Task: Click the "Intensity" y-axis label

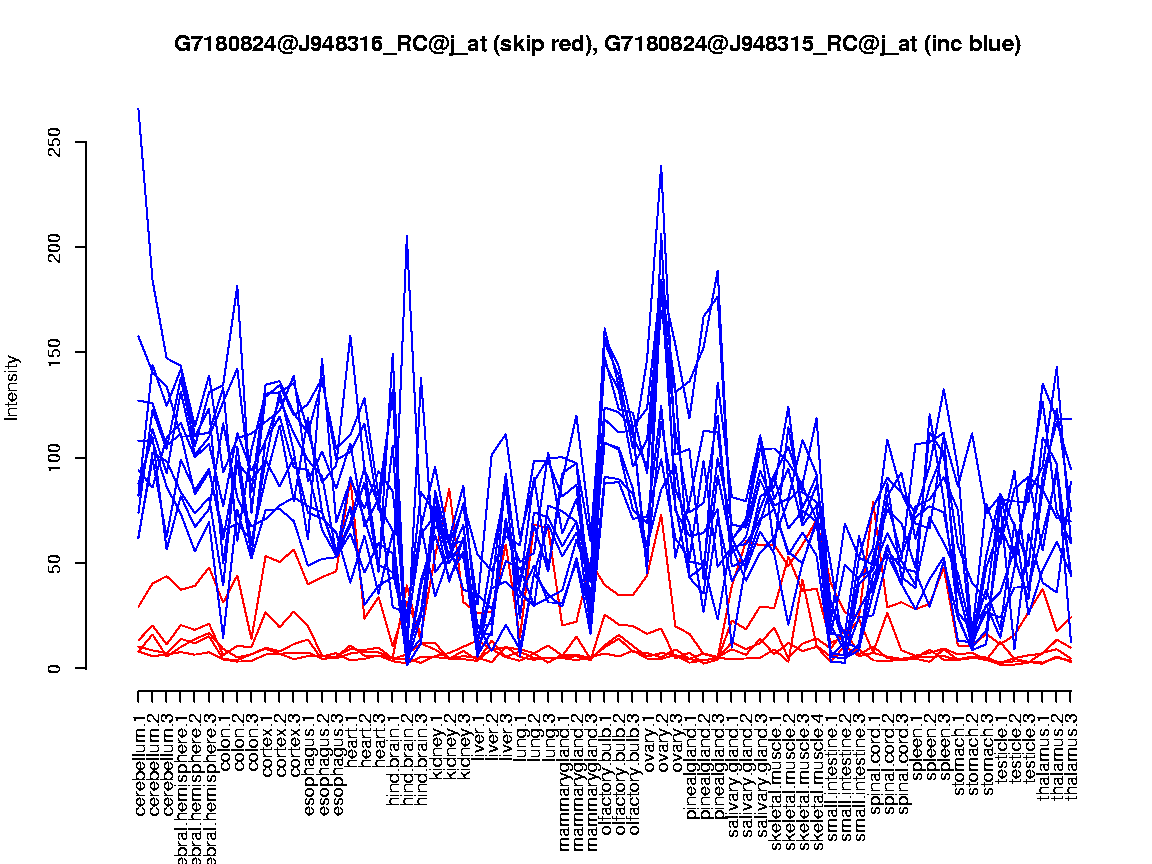Action: 13,387
